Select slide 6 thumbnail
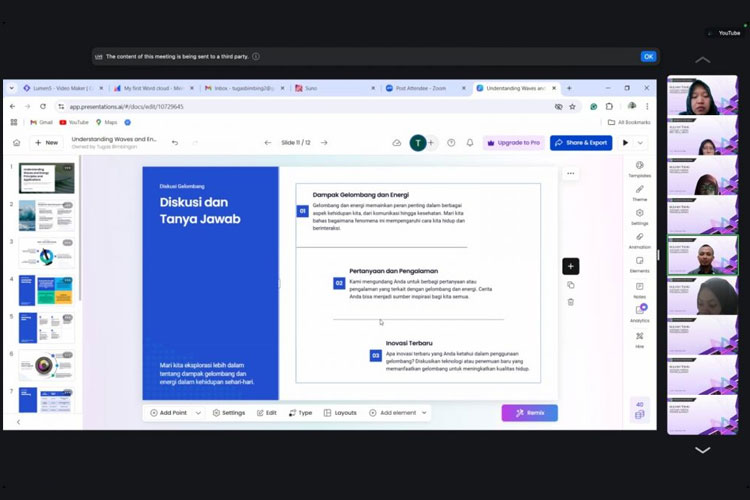 (46, 365)
